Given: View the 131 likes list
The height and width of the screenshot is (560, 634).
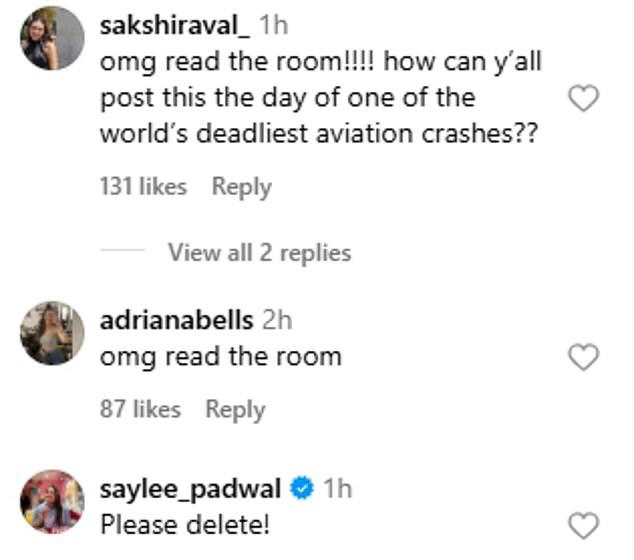Looking at the screenshot, I should (x=143, y=186).
